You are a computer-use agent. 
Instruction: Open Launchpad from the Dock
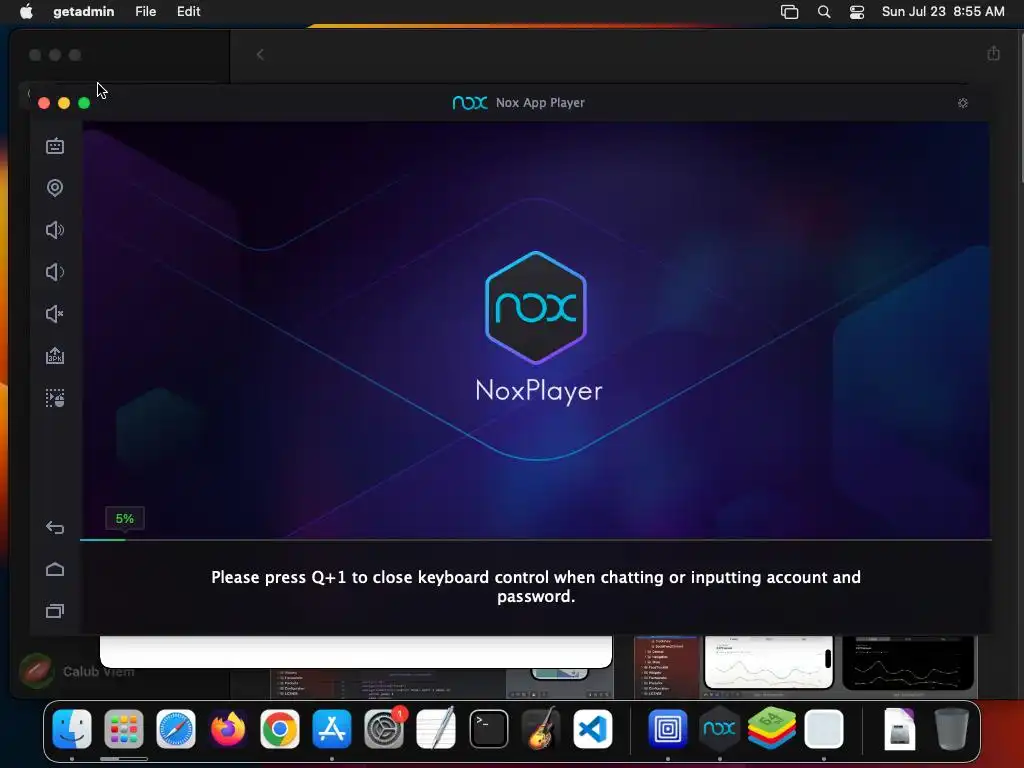click(123, 729)
